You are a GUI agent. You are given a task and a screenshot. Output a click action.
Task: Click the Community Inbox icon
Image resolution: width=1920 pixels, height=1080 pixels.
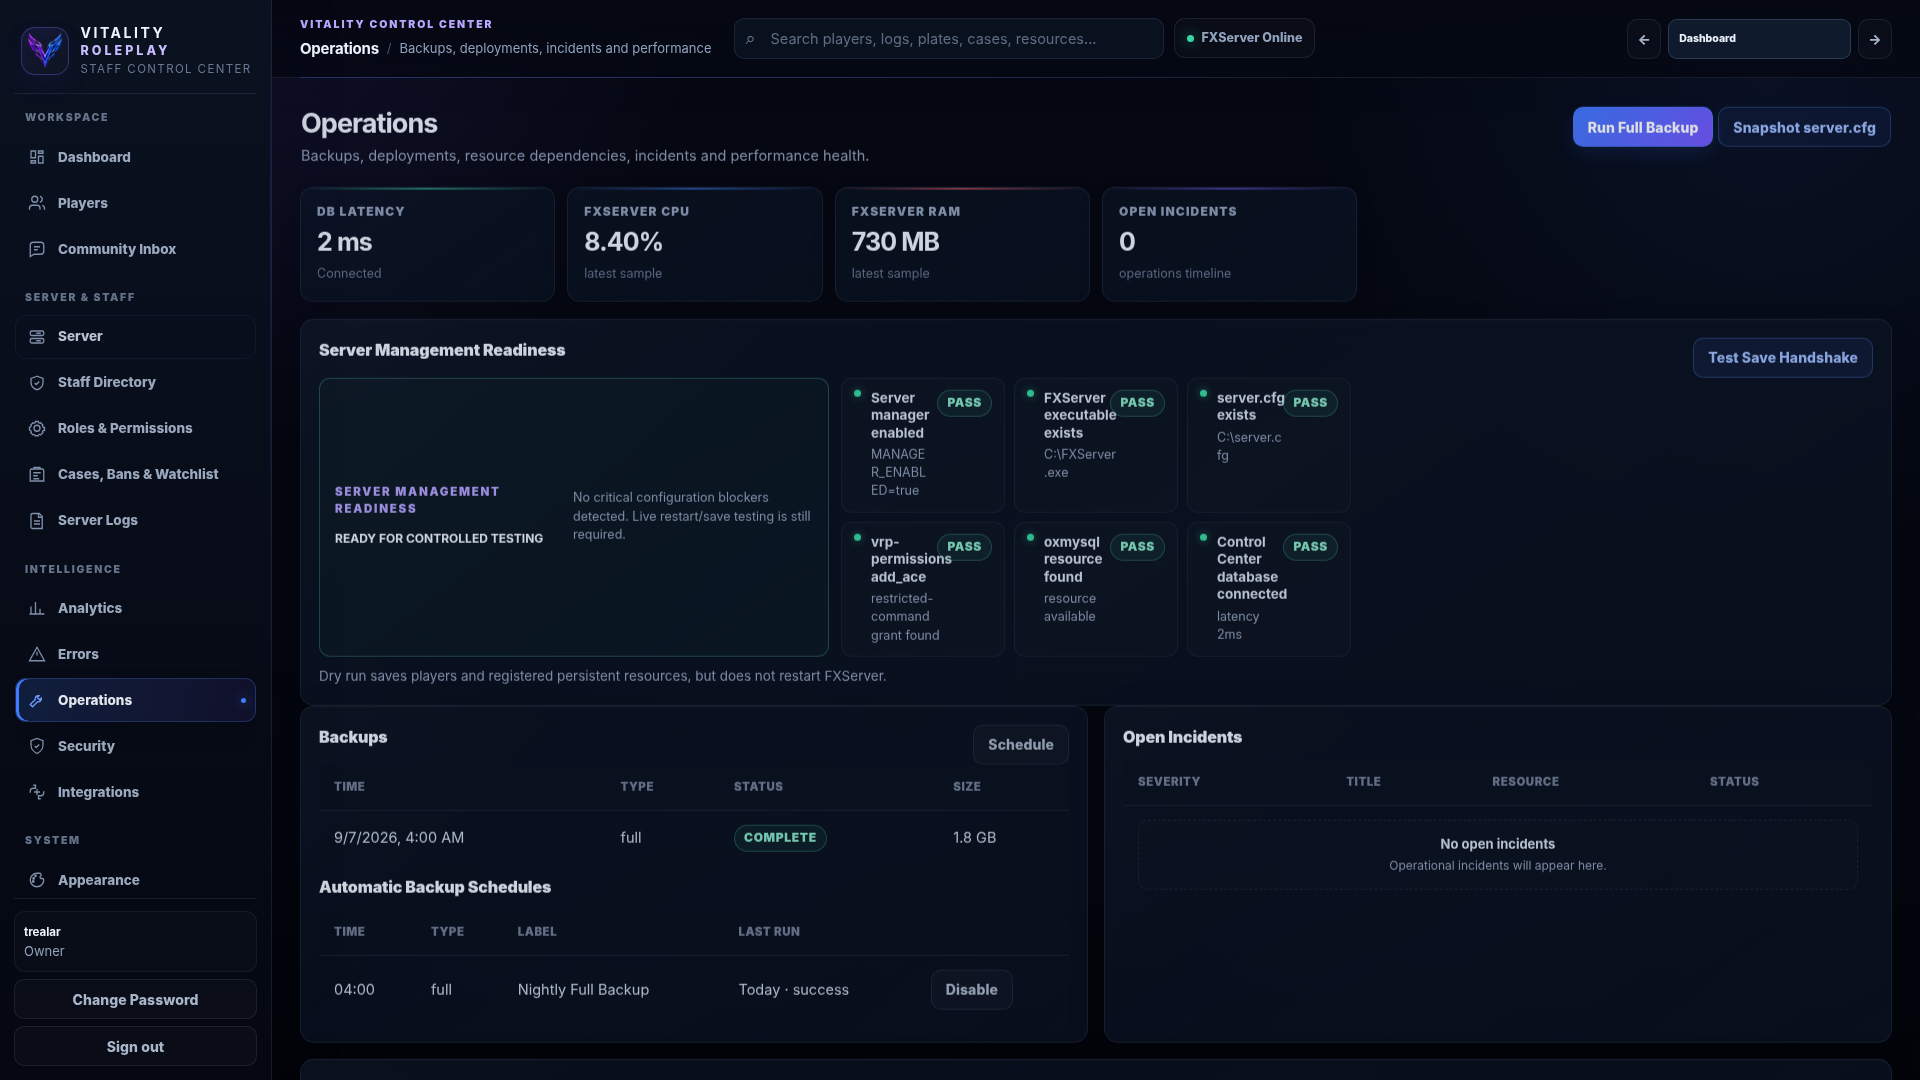[x=37, y=249]
